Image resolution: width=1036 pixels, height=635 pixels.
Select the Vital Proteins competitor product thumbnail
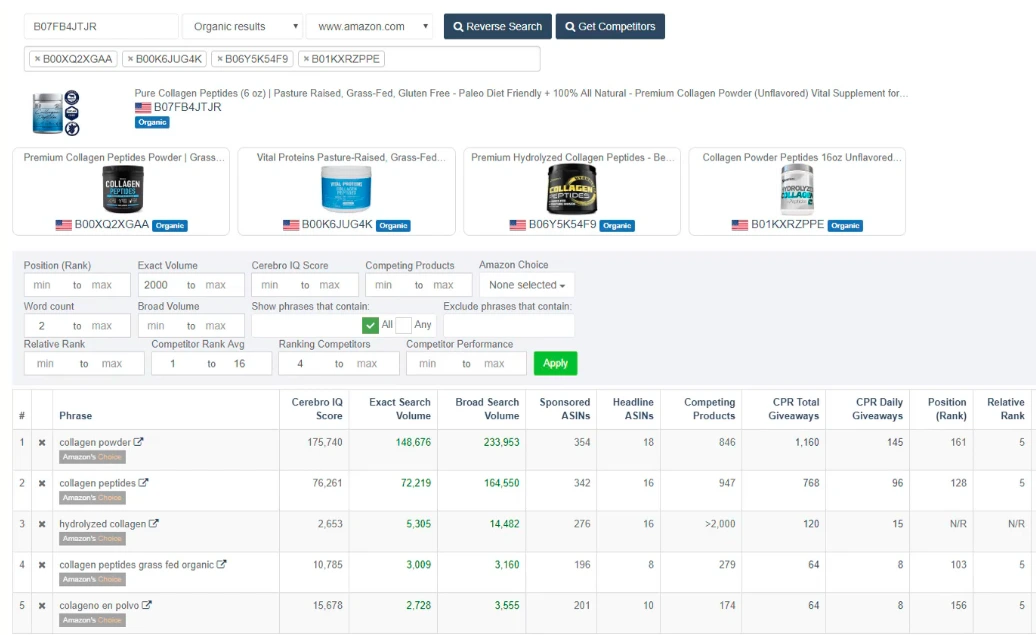346,190
